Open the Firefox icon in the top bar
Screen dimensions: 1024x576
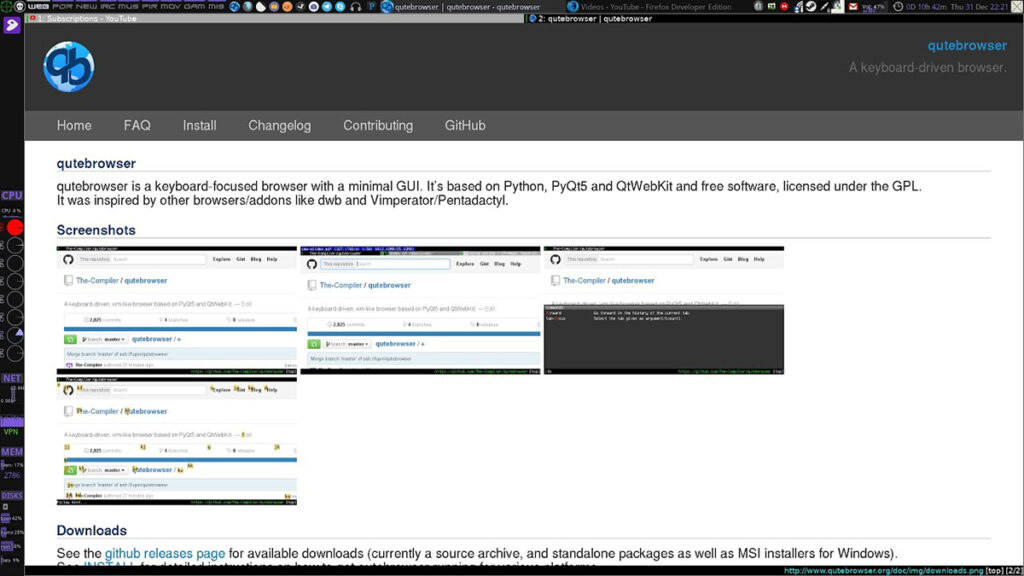tap(286, 6)
